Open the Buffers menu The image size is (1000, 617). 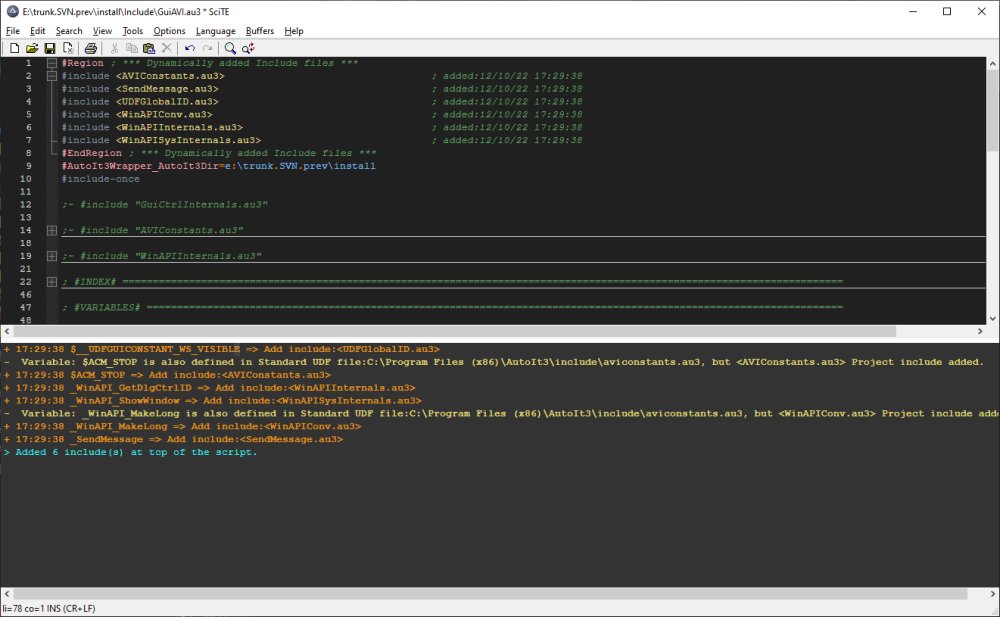(x=260, y=31)
